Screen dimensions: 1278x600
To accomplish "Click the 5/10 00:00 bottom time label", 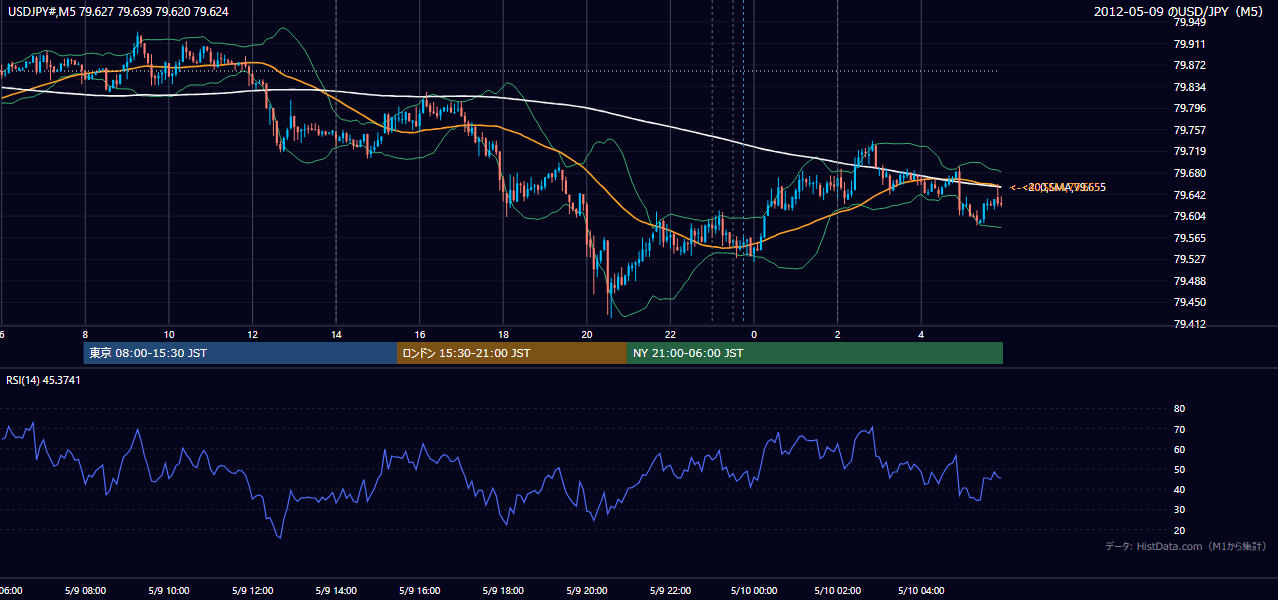I will coord(754,590).
